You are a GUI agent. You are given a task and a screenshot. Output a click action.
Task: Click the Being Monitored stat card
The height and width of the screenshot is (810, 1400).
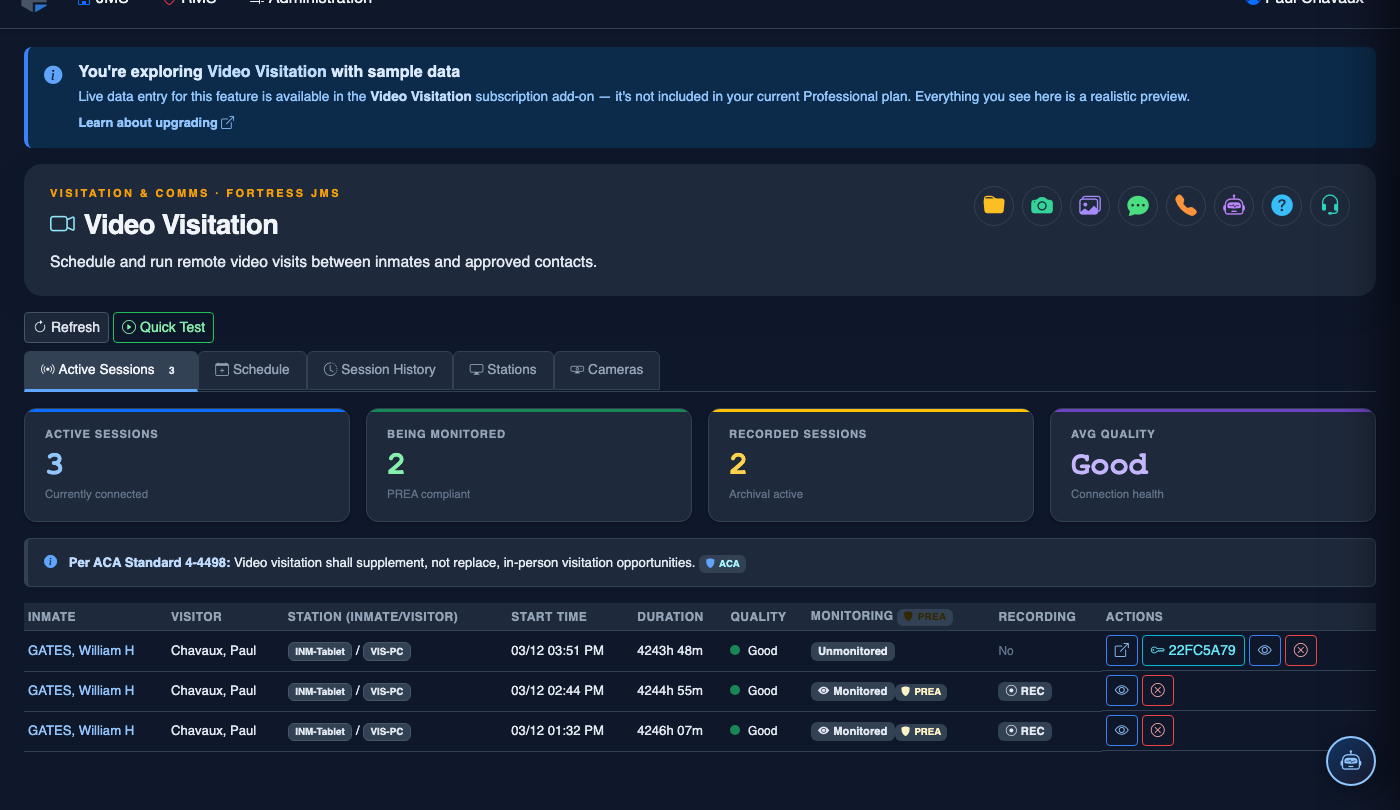pyautogui.click(x=529, y=465)
